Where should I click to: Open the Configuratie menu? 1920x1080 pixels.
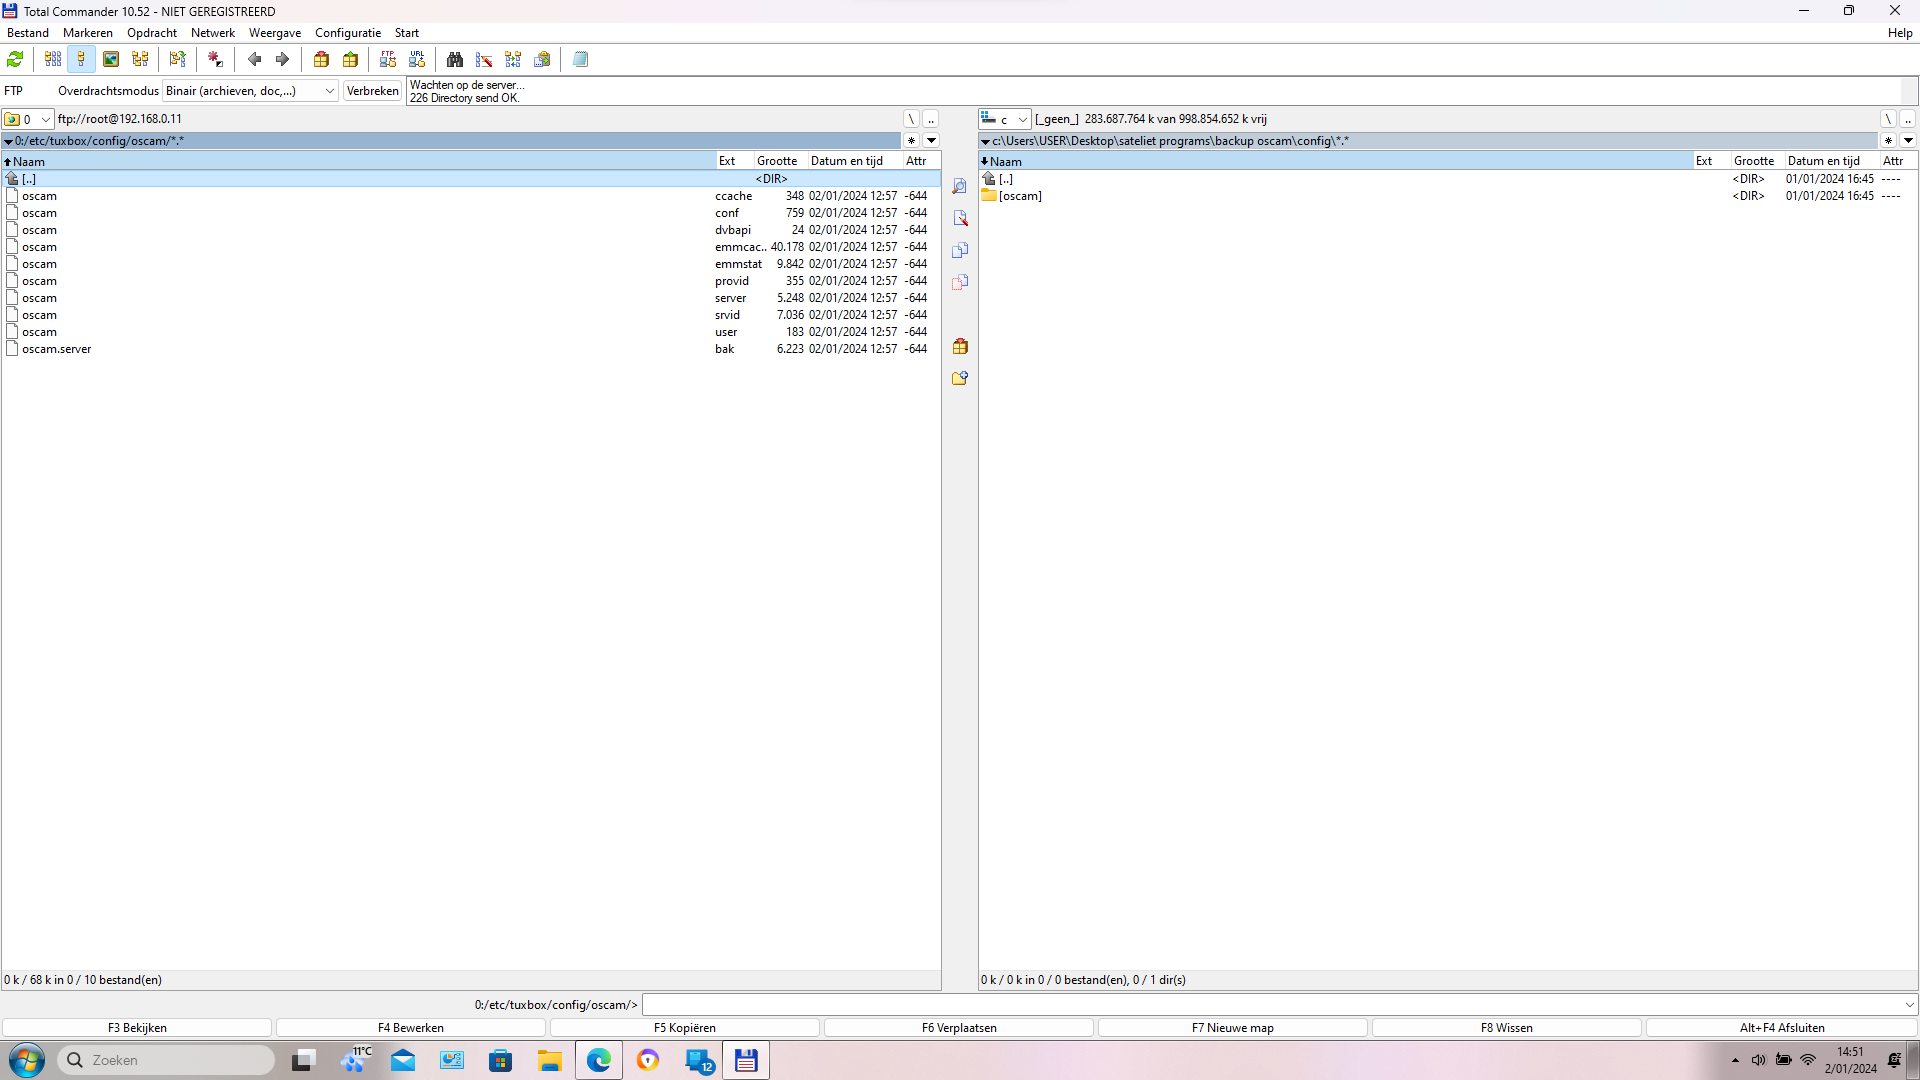(x=347, y=33)
